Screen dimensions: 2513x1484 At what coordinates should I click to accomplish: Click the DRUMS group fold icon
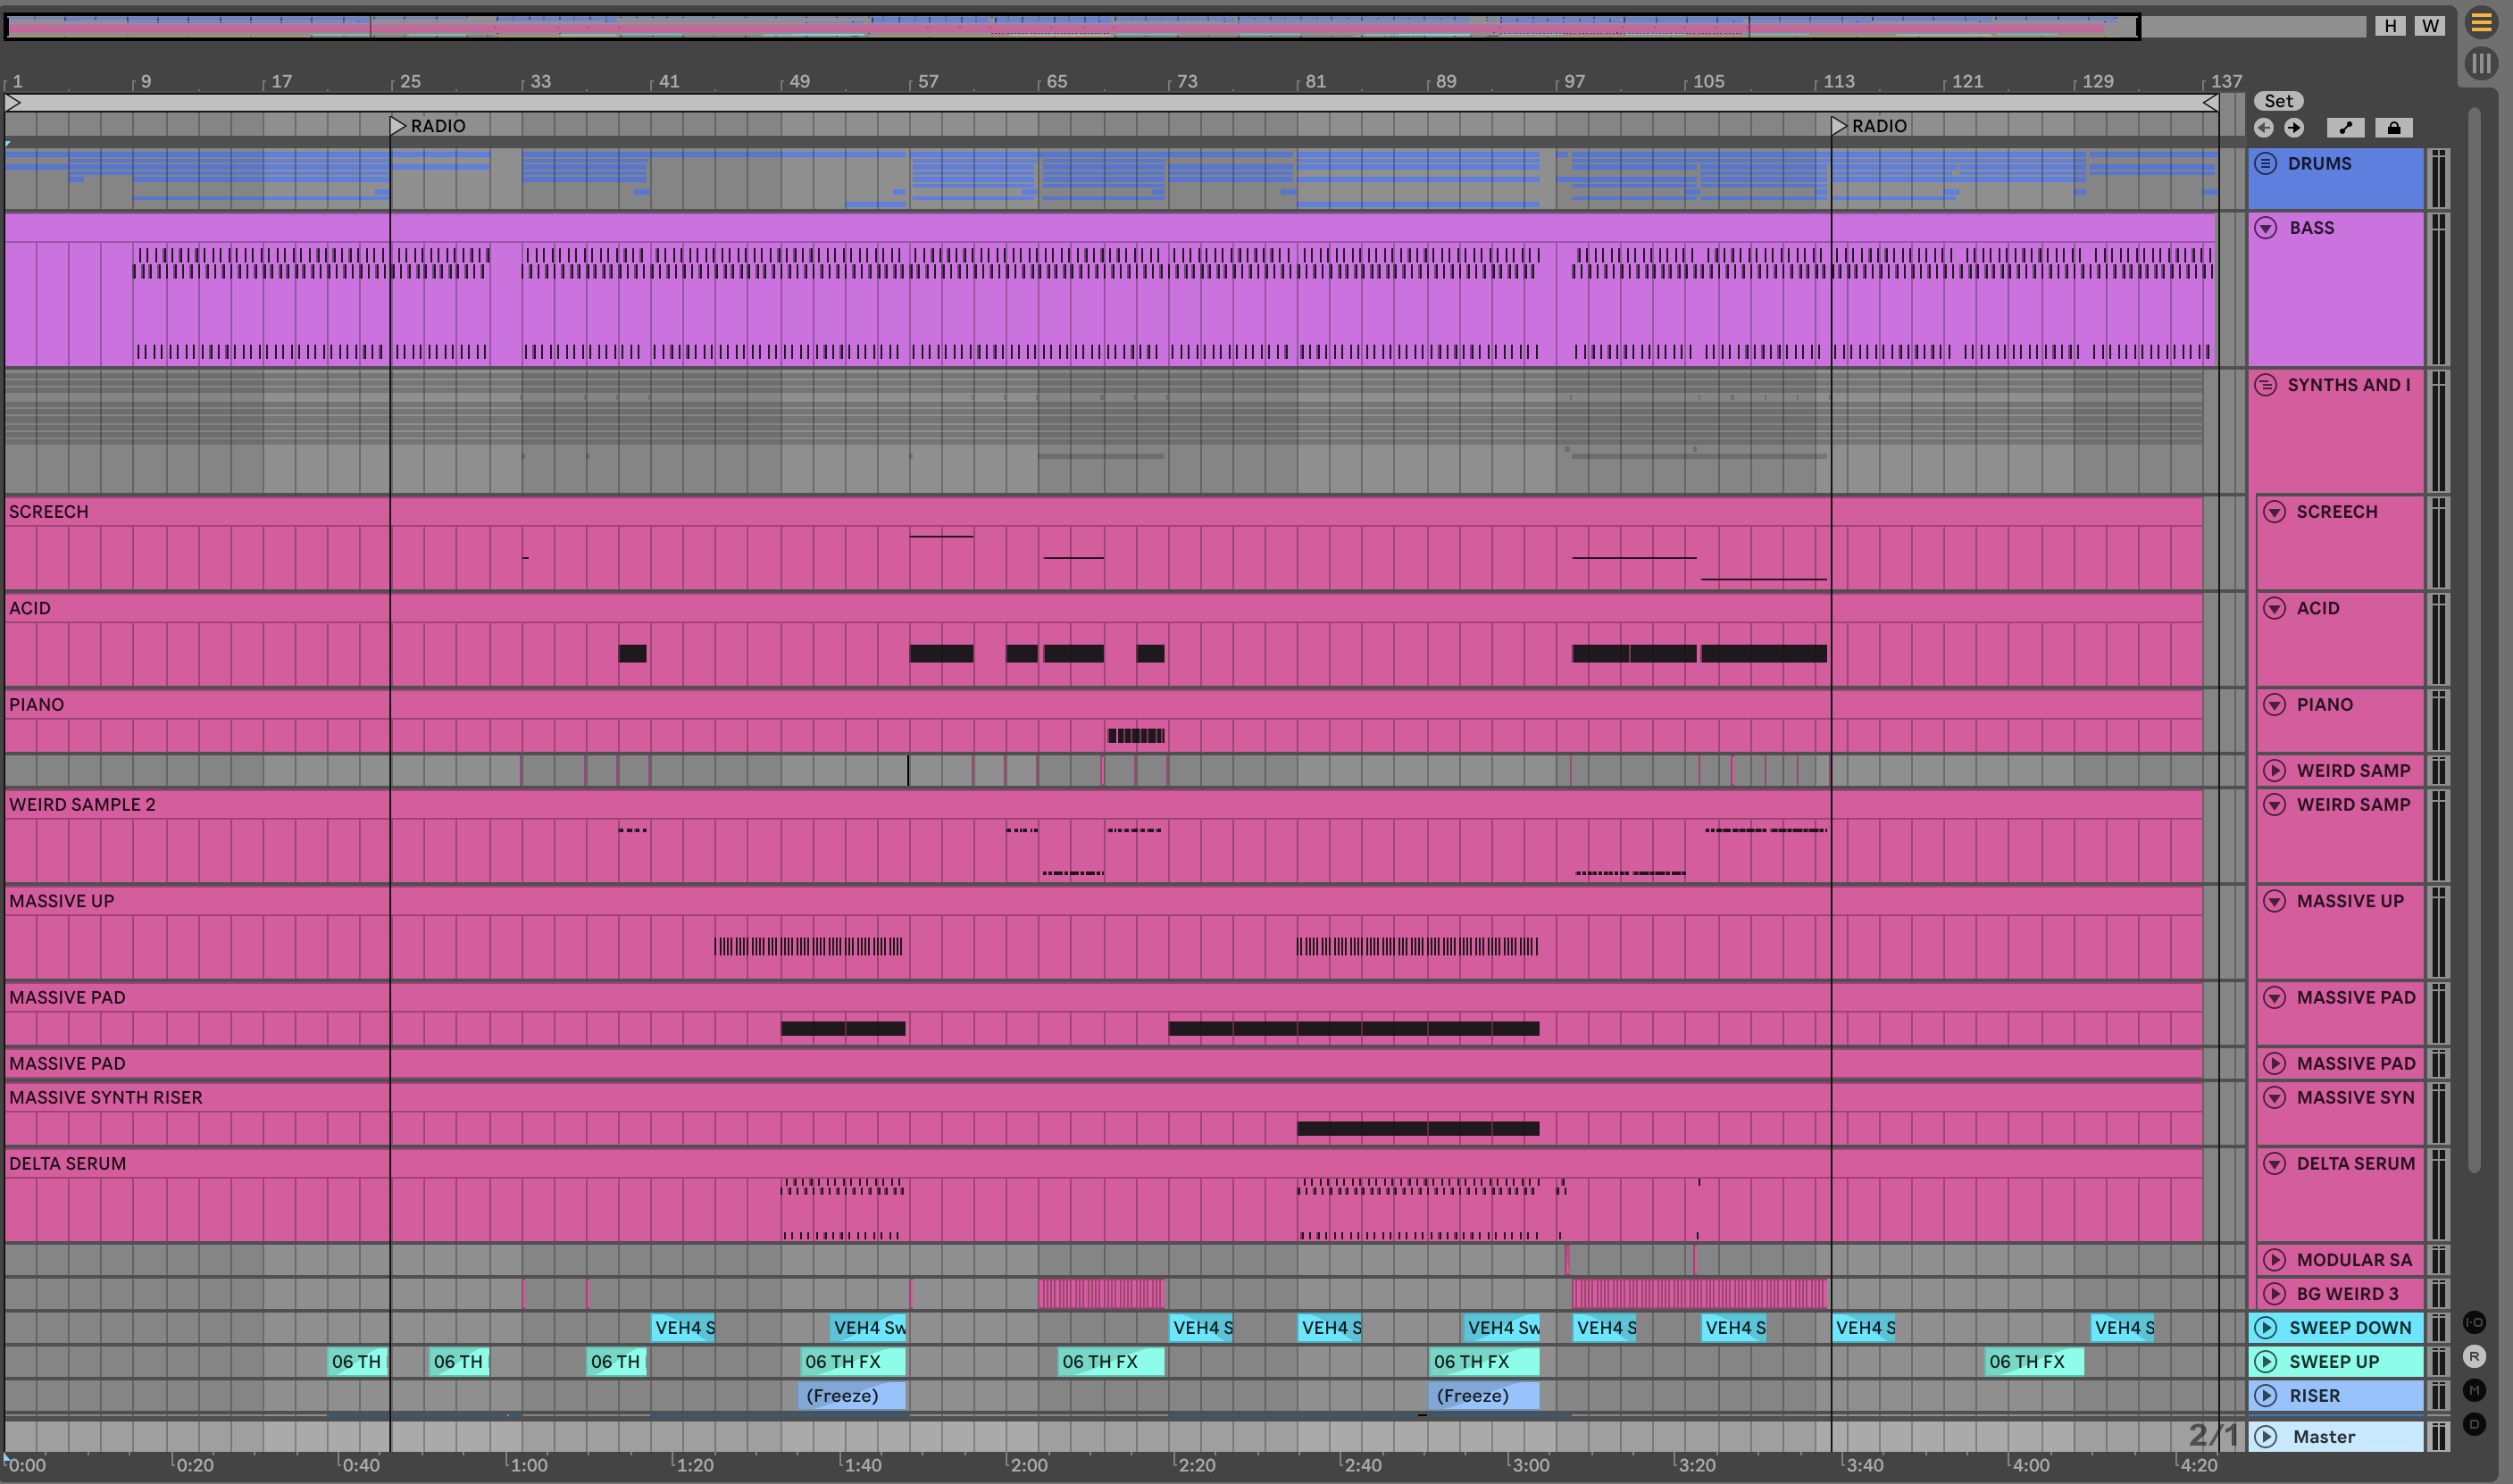[x=2266, y=164]
